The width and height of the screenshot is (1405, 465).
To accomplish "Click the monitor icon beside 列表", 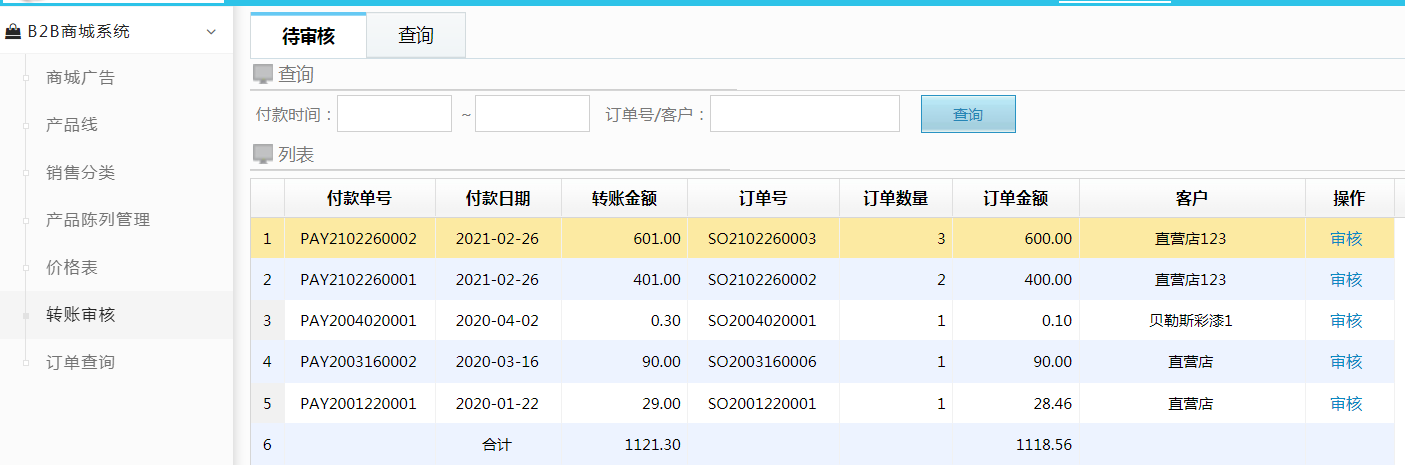I will pos(263,154).
